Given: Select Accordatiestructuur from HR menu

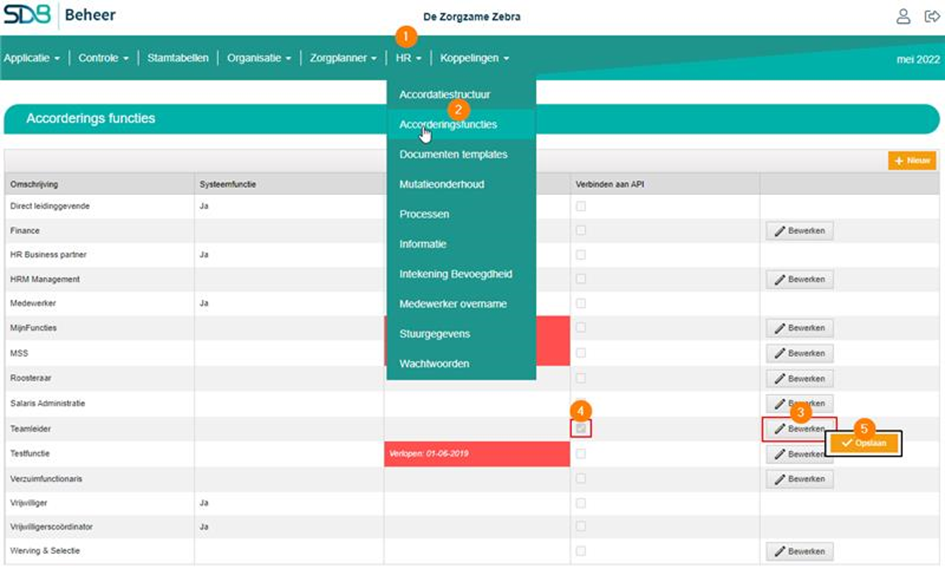Looking at the screenshot, I should (x=461, y=94).
